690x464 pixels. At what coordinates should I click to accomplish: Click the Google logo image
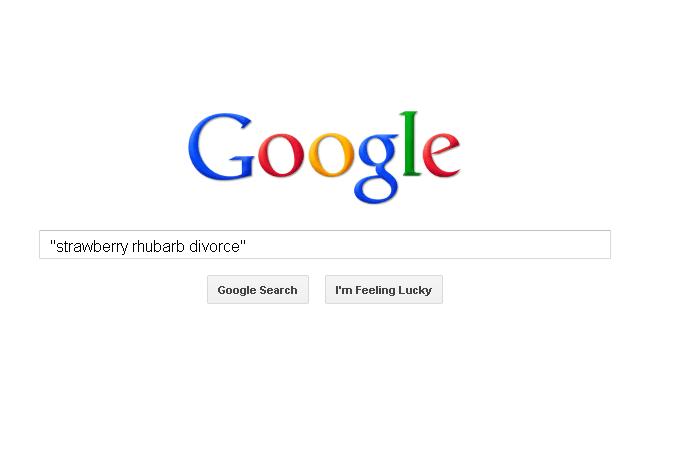click(x=324, y=158)
